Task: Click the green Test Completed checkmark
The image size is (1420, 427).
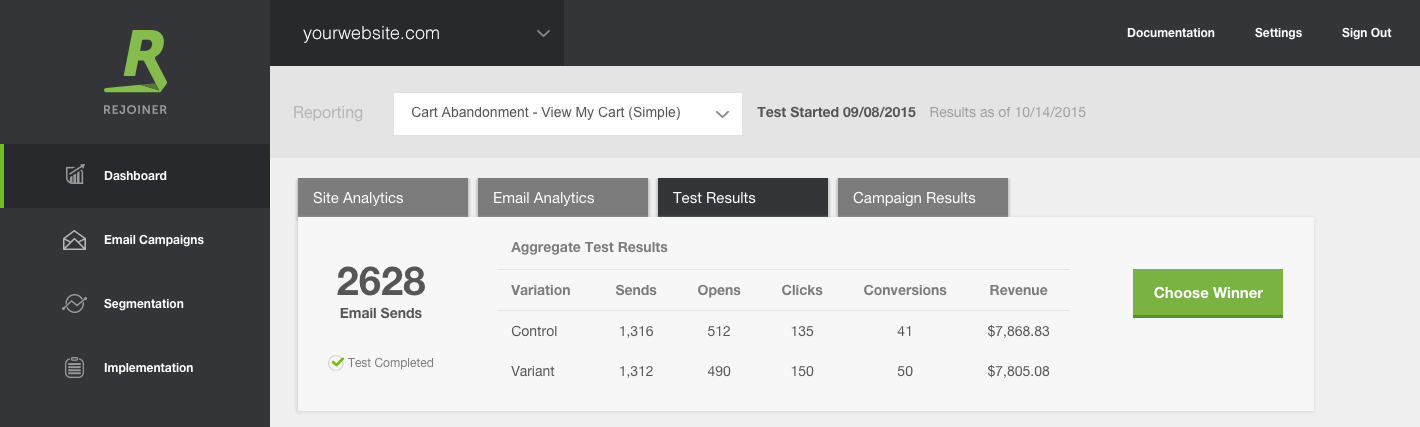Action: point(337,363)
